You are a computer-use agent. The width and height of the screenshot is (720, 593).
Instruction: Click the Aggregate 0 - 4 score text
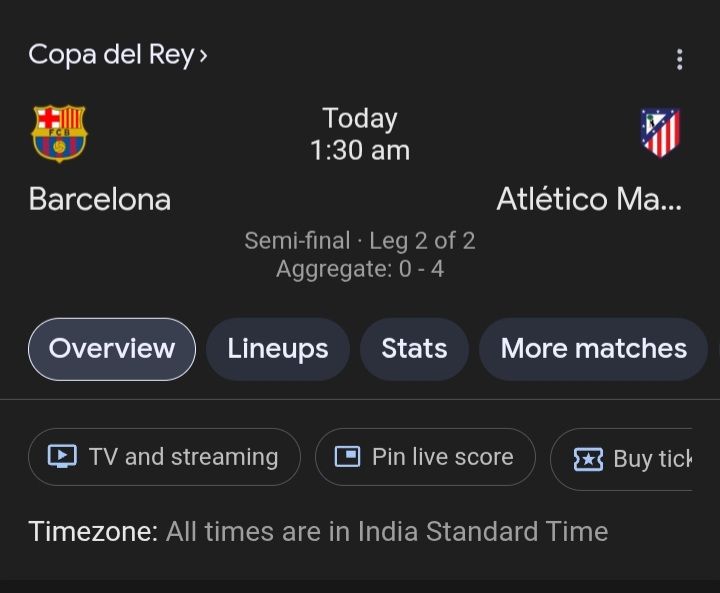[x=360, y=269]
